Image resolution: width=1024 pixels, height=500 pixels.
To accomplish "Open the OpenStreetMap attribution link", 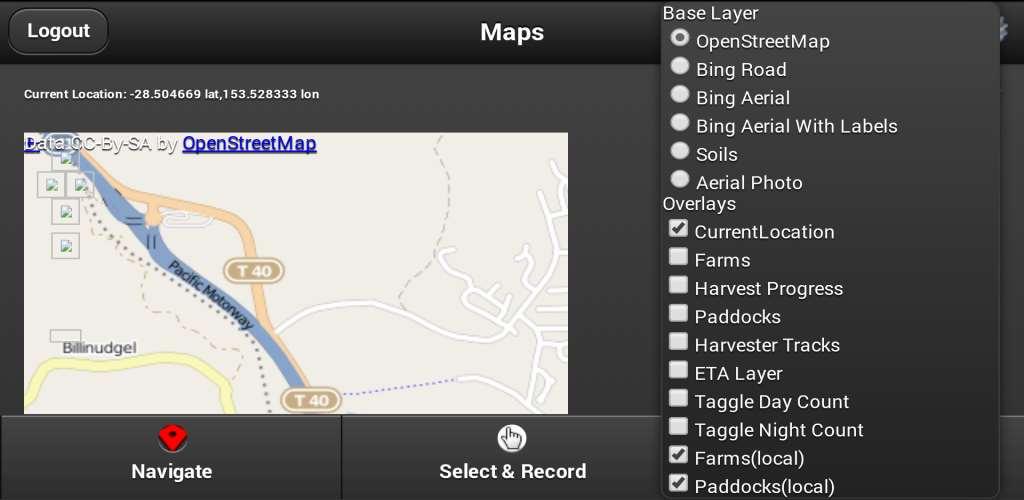I will point(249,144).
